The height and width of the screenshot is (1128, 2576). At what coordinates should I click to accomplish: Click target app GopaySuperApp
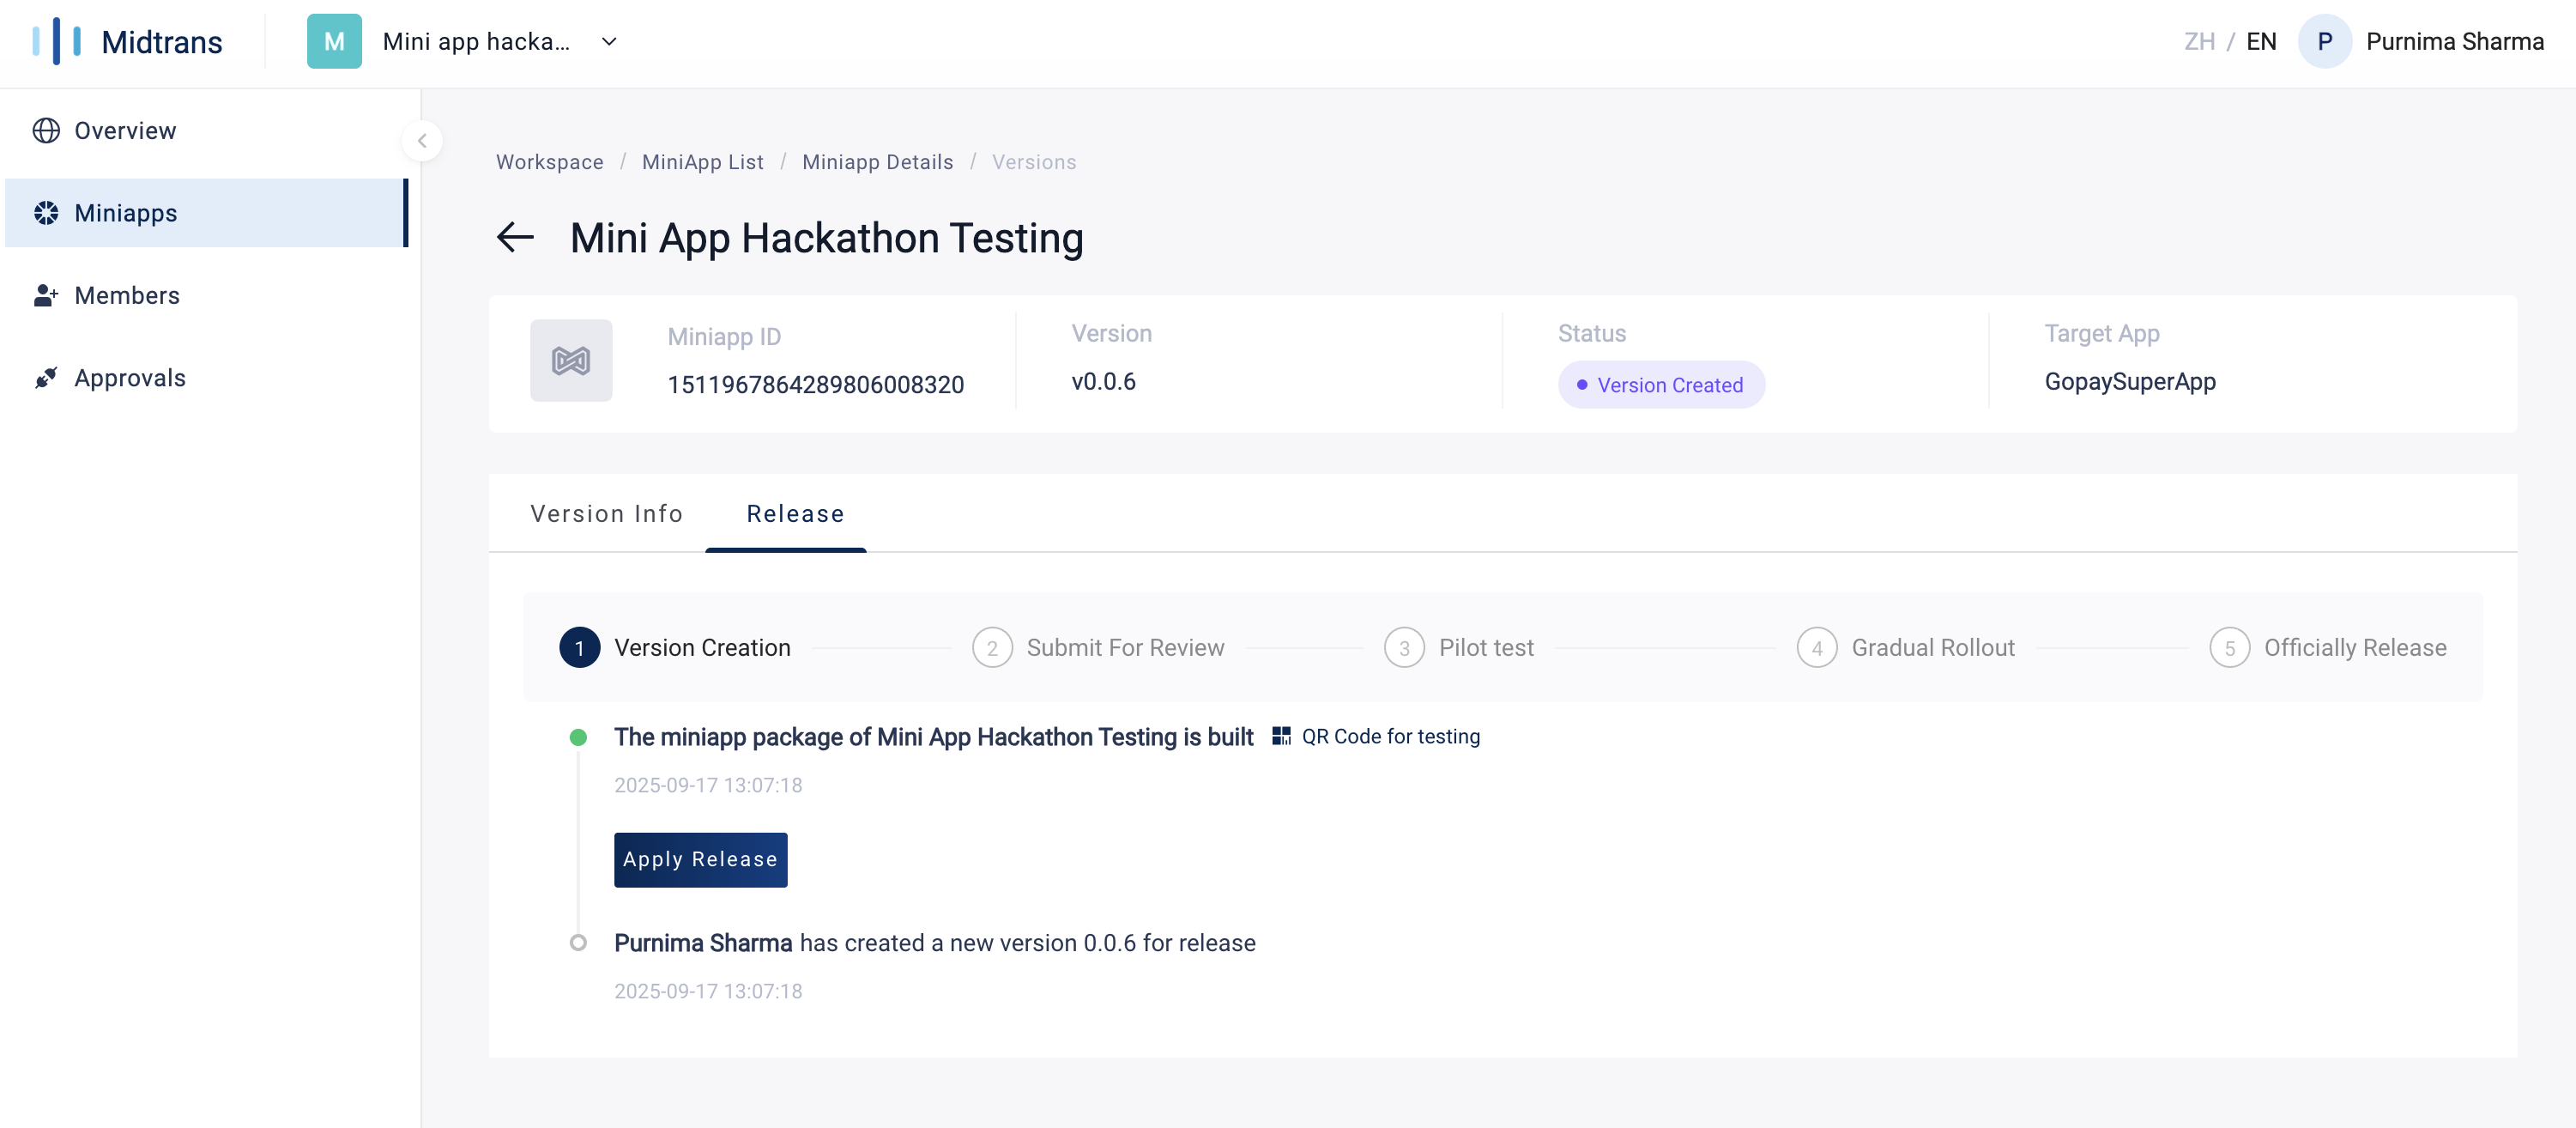pyautogui.click(x=2129, y=382)
